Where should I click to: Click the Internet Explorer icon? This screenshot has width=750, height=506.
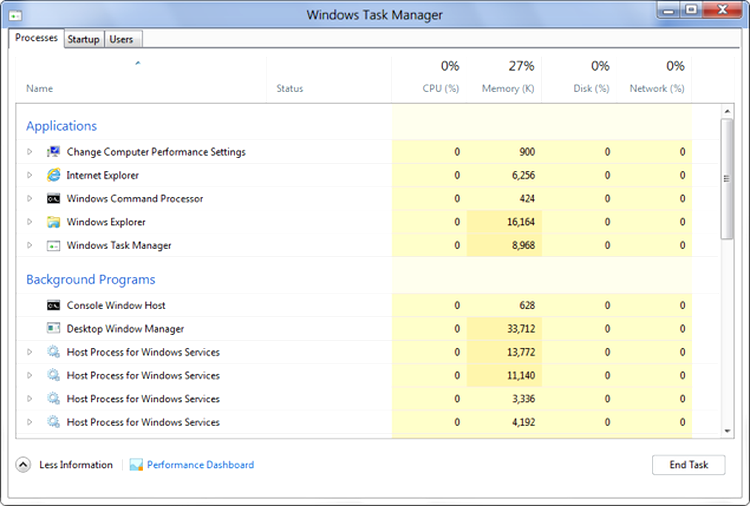(53, 175)
